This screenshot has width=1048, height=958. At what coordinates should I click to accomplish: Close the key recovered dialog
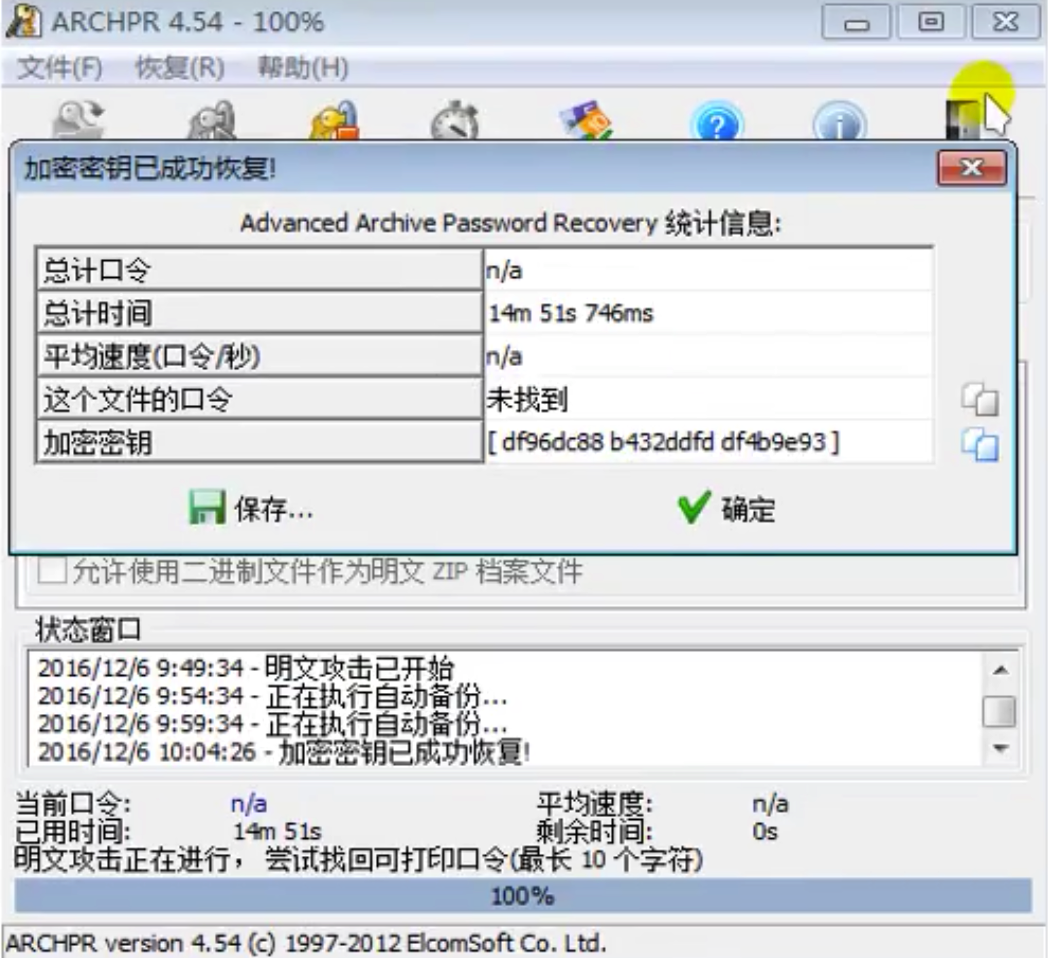coord(972,167)
